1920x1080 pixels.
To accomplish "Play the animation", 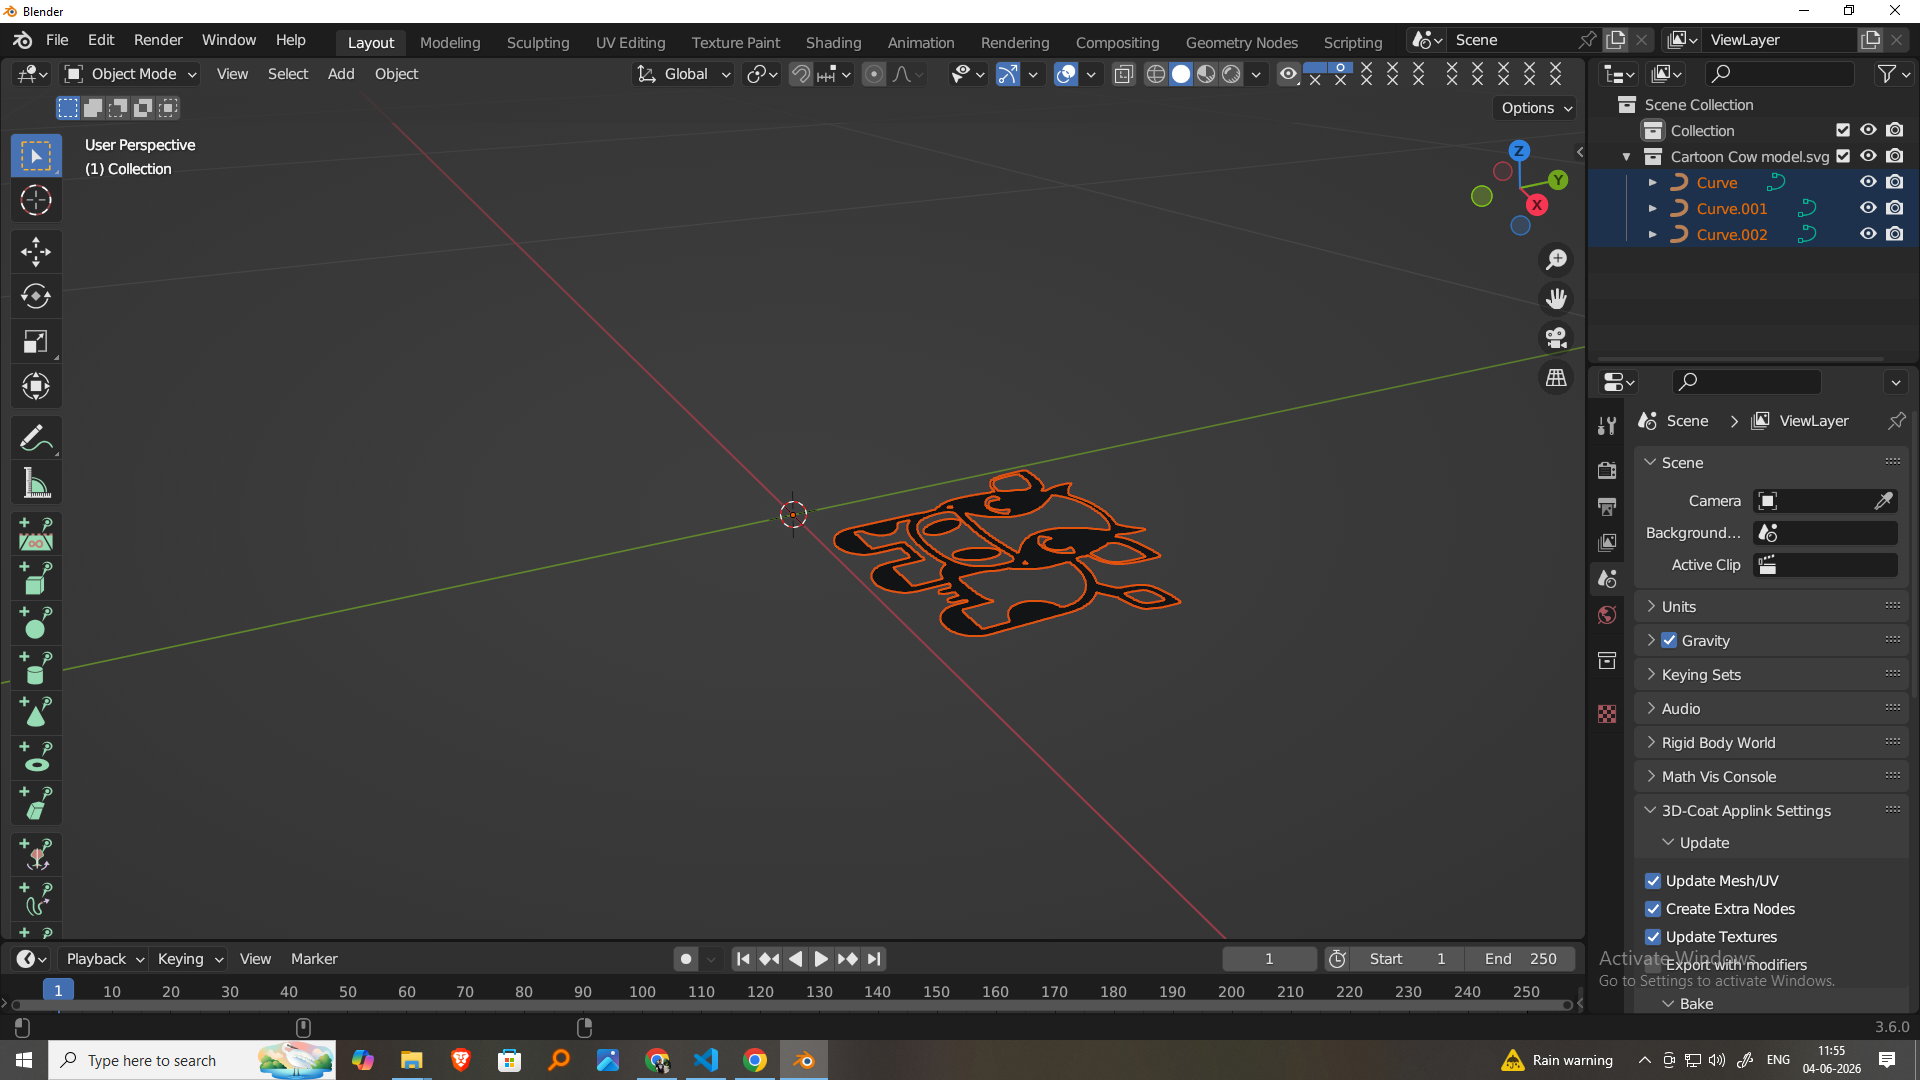I will (x=821, y=959).
